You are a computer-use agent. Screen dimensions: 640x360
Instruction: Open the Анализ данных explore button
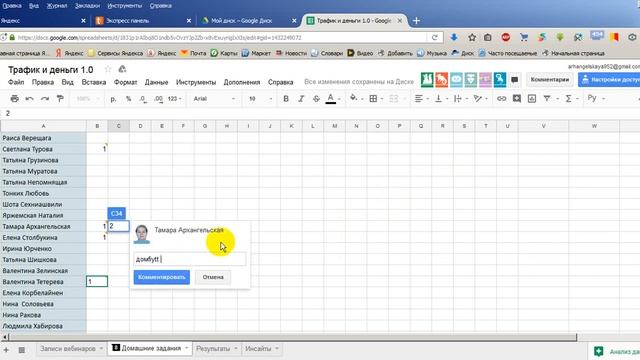(617, 351)
